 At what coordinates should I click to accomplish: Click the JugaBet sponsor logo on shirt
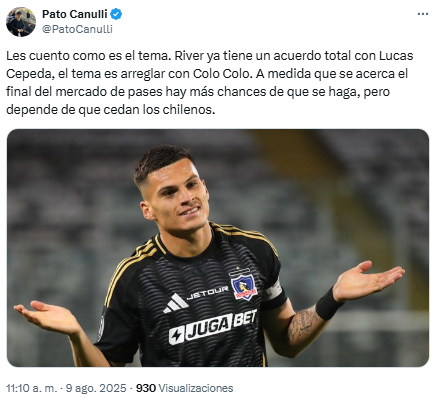tap(213, 326)
